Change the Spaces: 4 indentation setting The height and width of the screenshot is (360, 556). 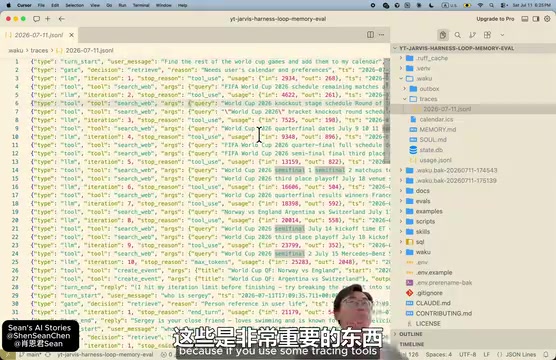pyautogui.click(x=439, y=354)
